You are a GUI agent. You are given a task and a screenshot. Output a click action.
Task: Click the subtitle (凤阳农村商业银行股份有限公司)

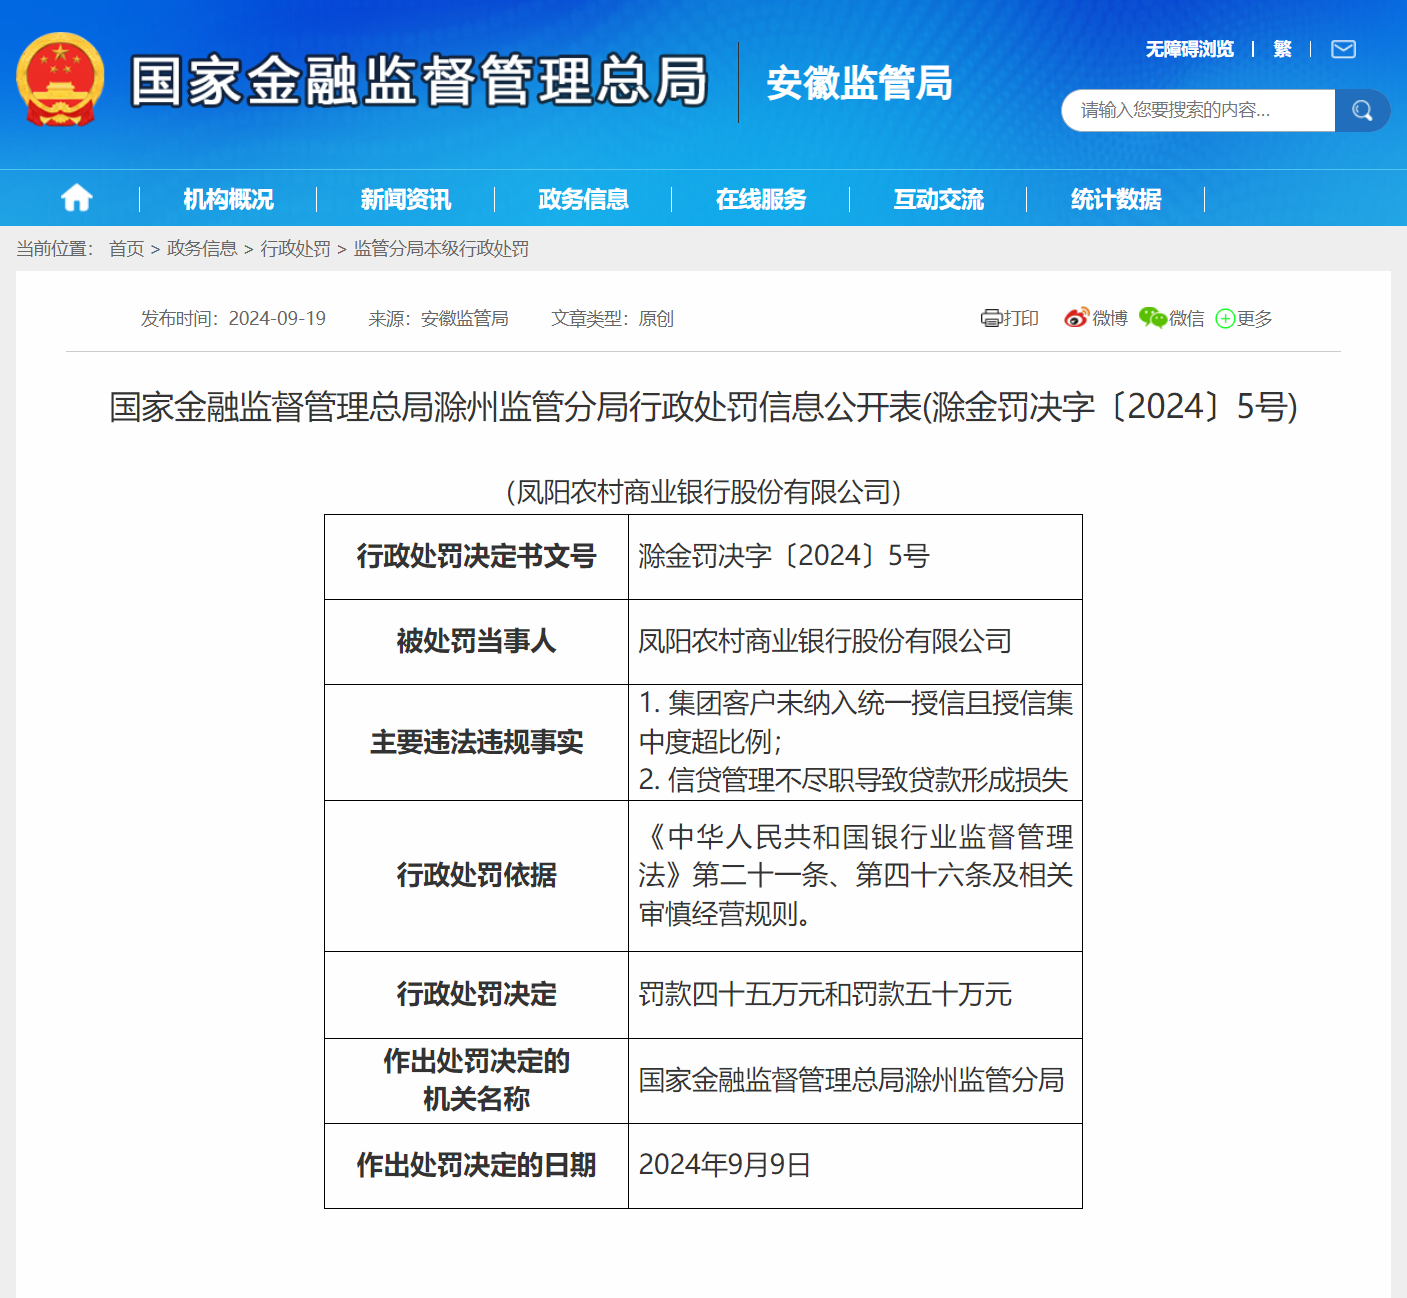[703, 491]
